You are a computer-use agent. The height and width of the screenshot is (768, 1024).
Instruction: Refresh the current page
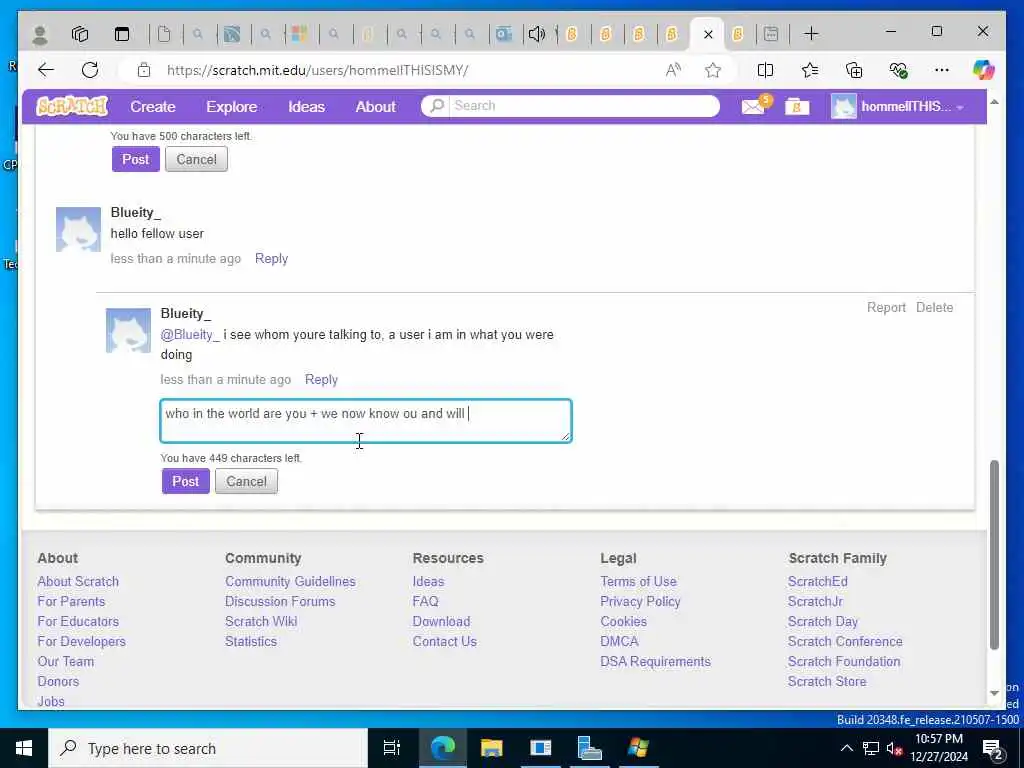90,70
